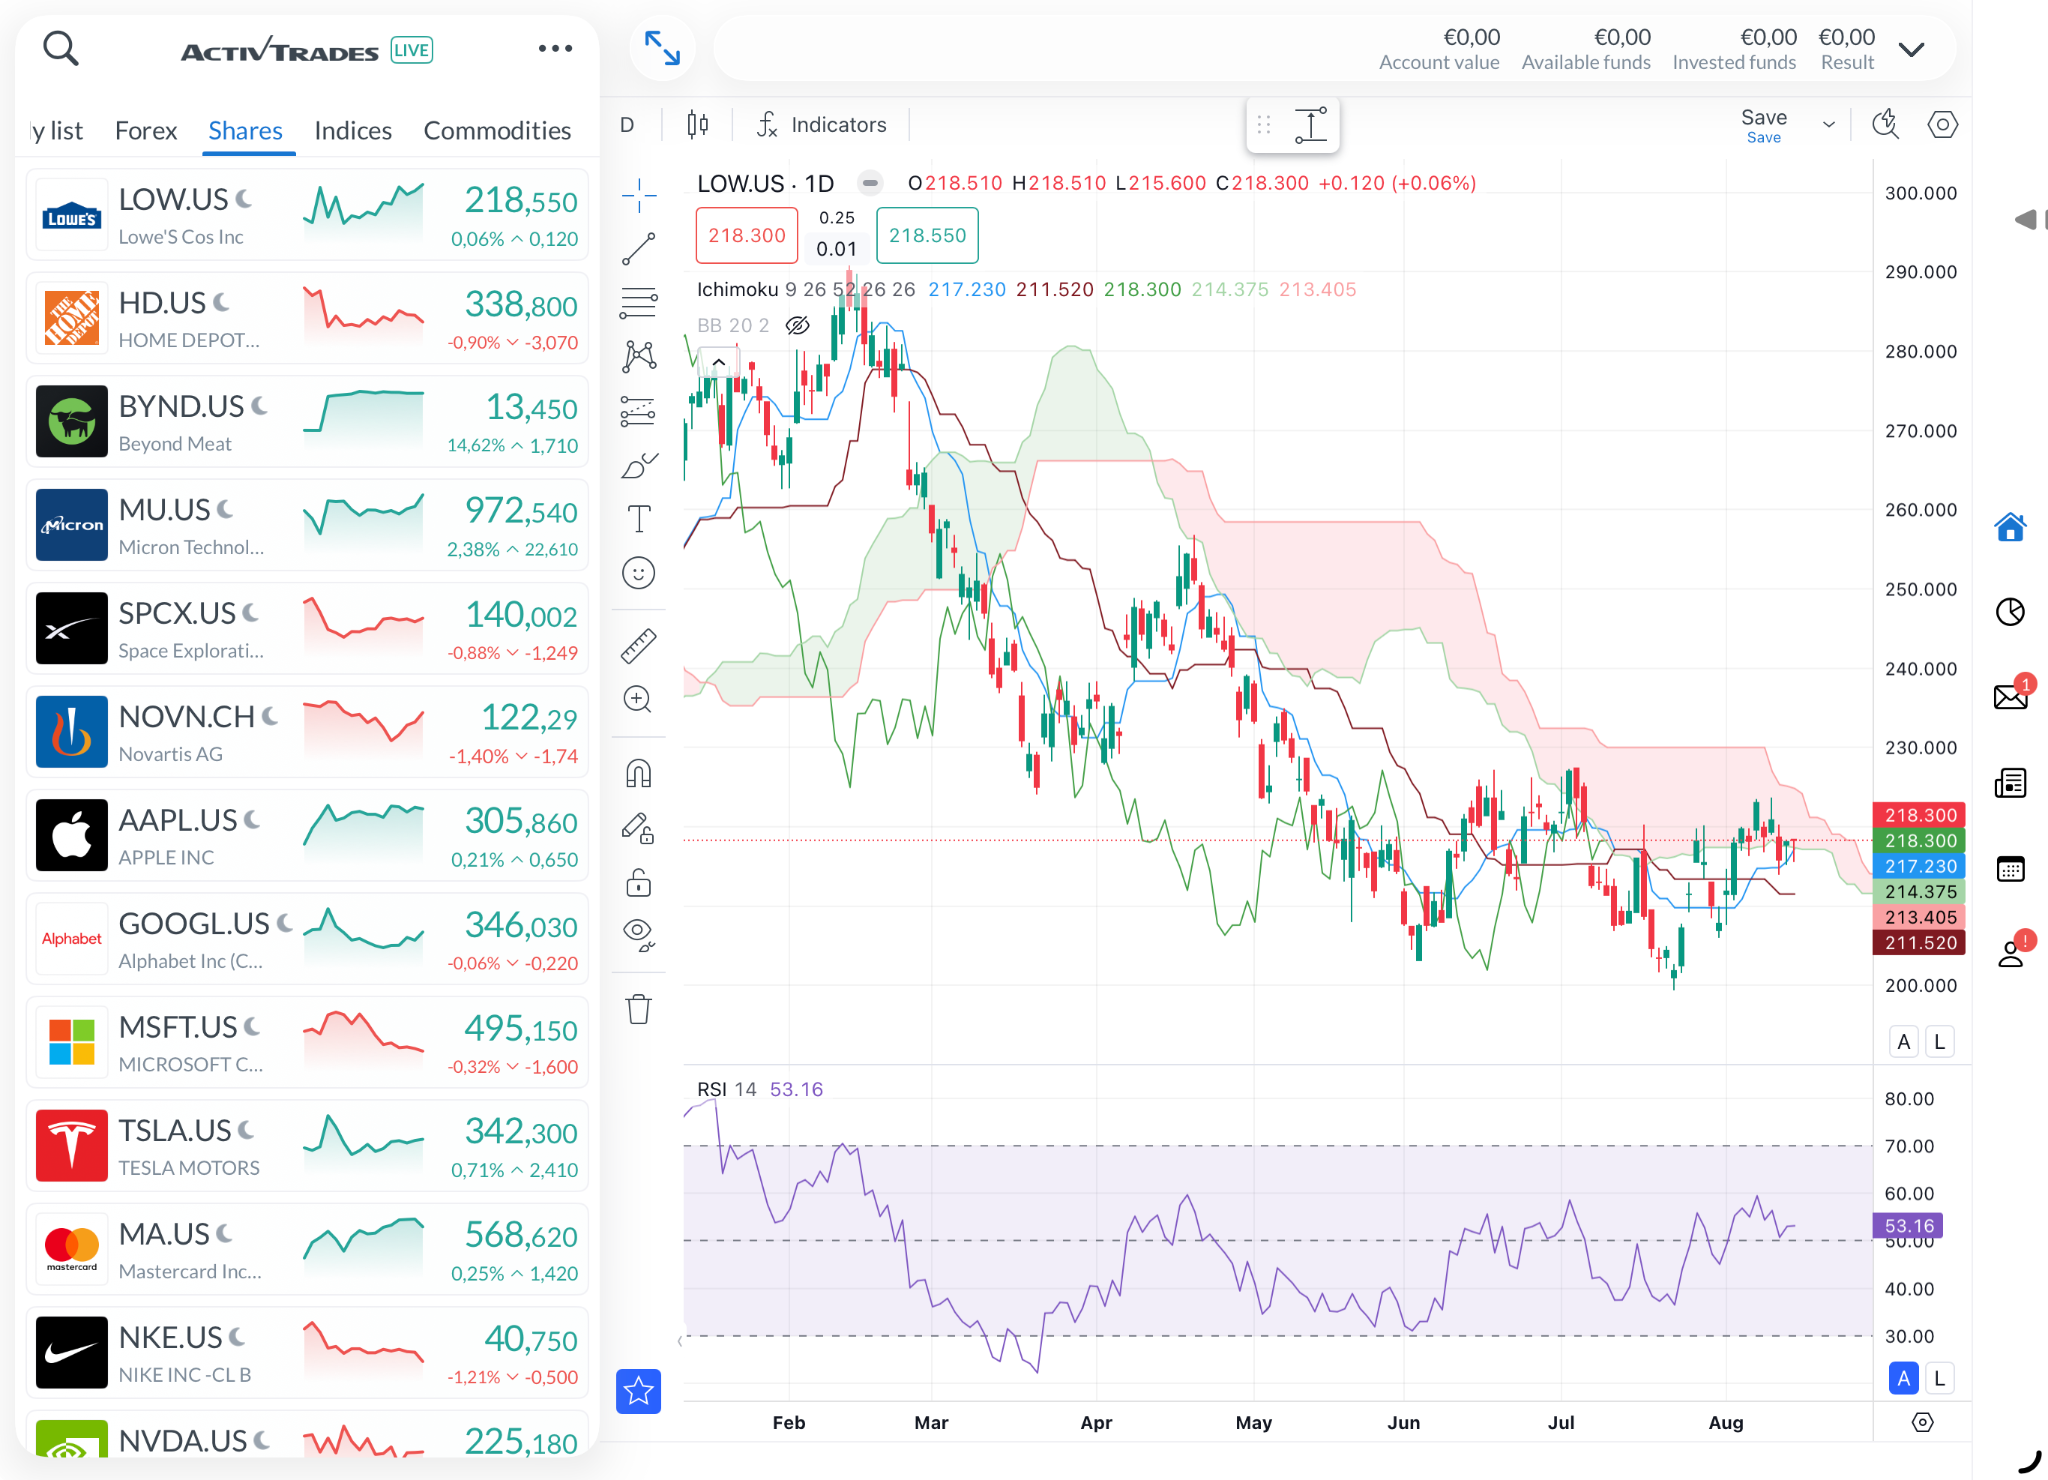Screen dimensions: 2048x1480
Task: Open the Save dropdown arrow
Action: [x=1829, y=125]
